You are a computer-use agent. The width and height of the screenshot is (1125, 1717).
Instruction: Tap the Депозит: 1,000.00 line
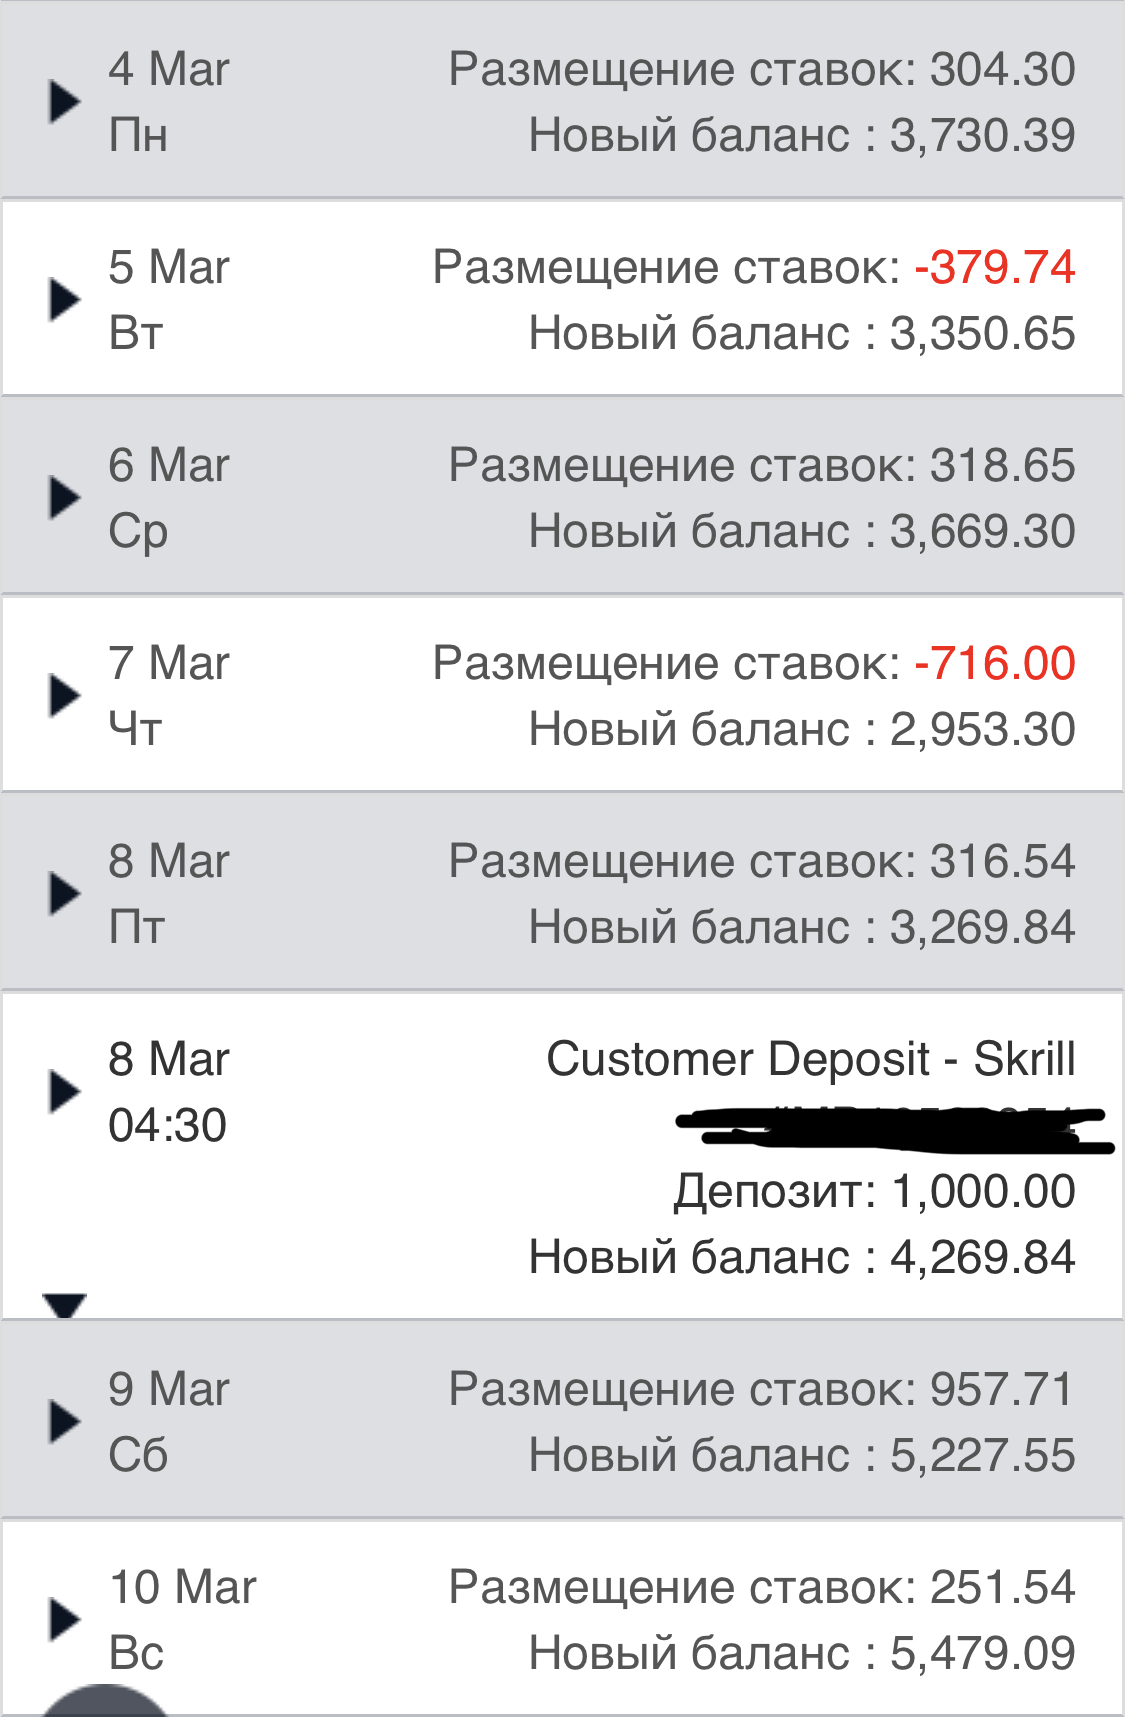[x=874, y=1191]
